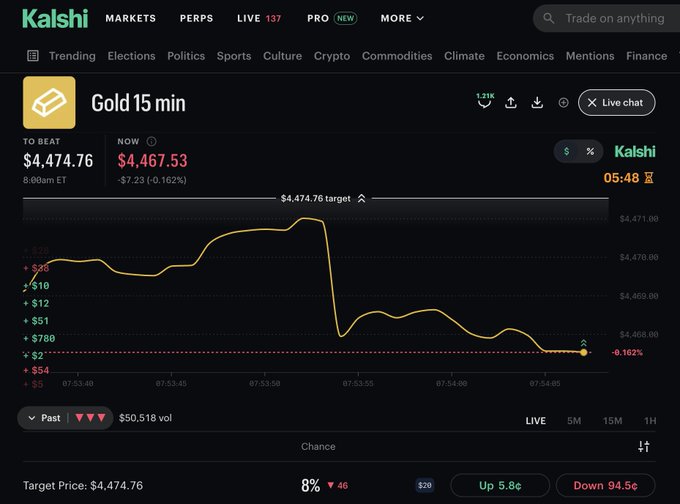
Task: Click 'Target Price: $4,474.76' row text
Action: (x=83, y=485)
